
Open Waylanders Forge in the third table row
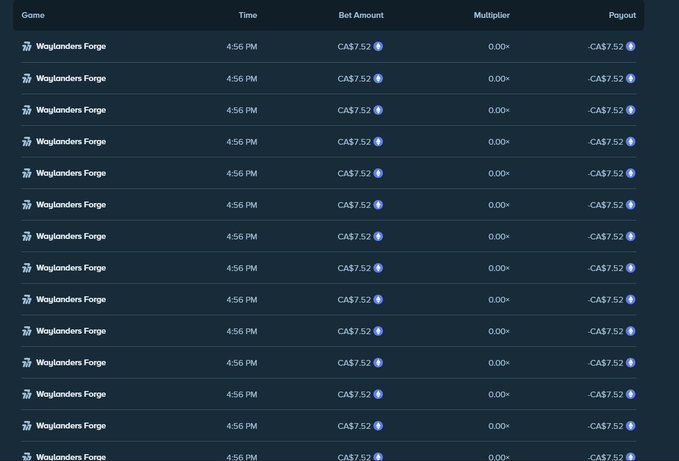coord(71,110)
